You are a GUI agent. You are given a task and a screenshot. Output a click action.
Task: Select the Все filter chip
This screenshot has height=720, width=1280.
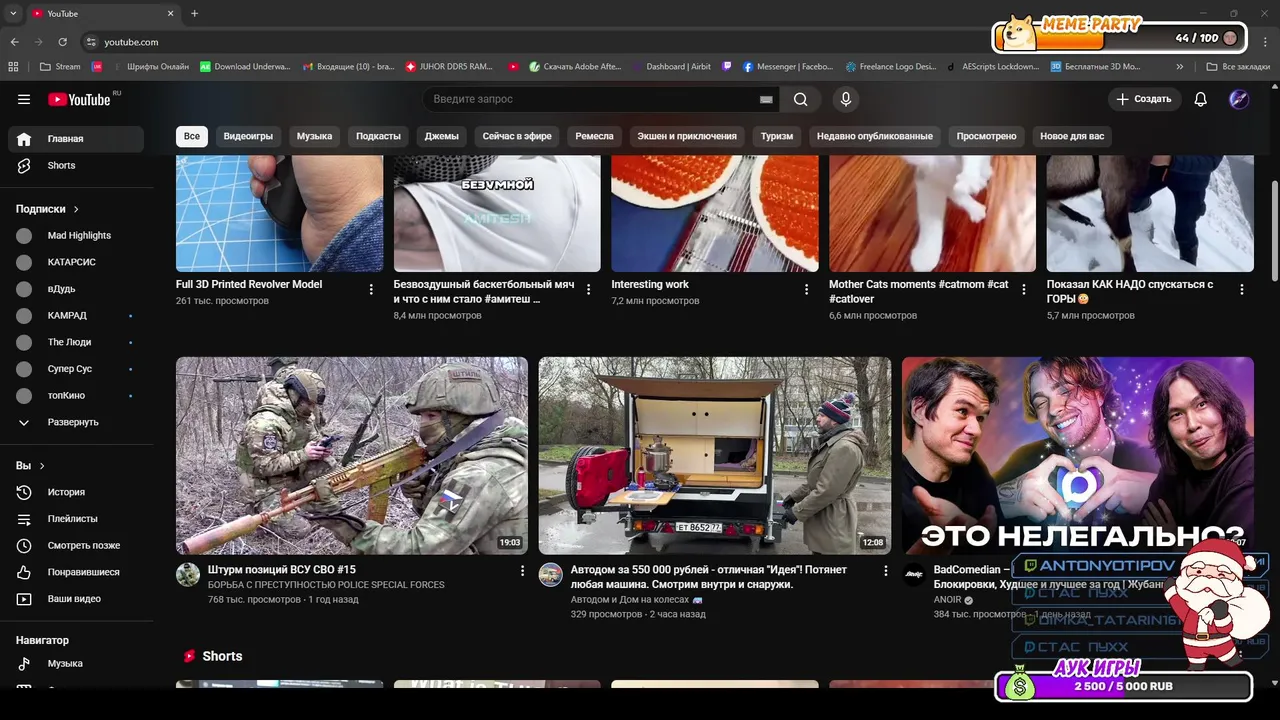(x=192, y=136)
